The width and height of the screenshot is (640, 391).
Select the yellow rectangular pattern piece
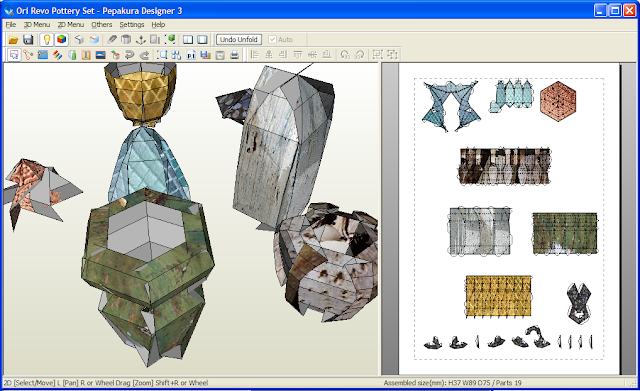(498, 296)
